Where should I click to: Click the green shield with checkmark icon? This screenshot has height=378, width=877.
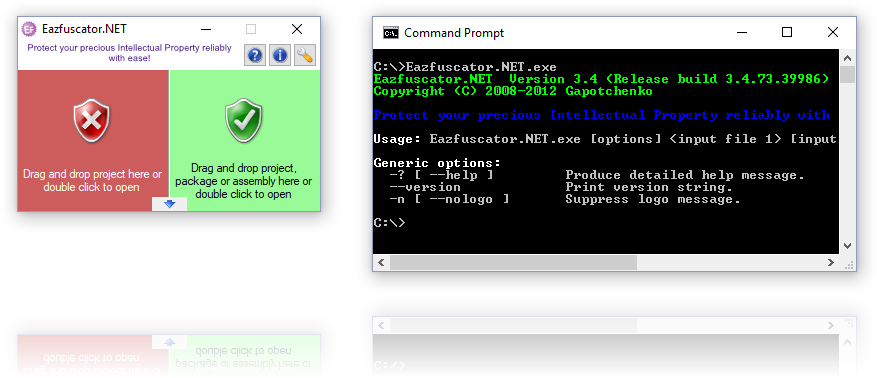[243, 120]
